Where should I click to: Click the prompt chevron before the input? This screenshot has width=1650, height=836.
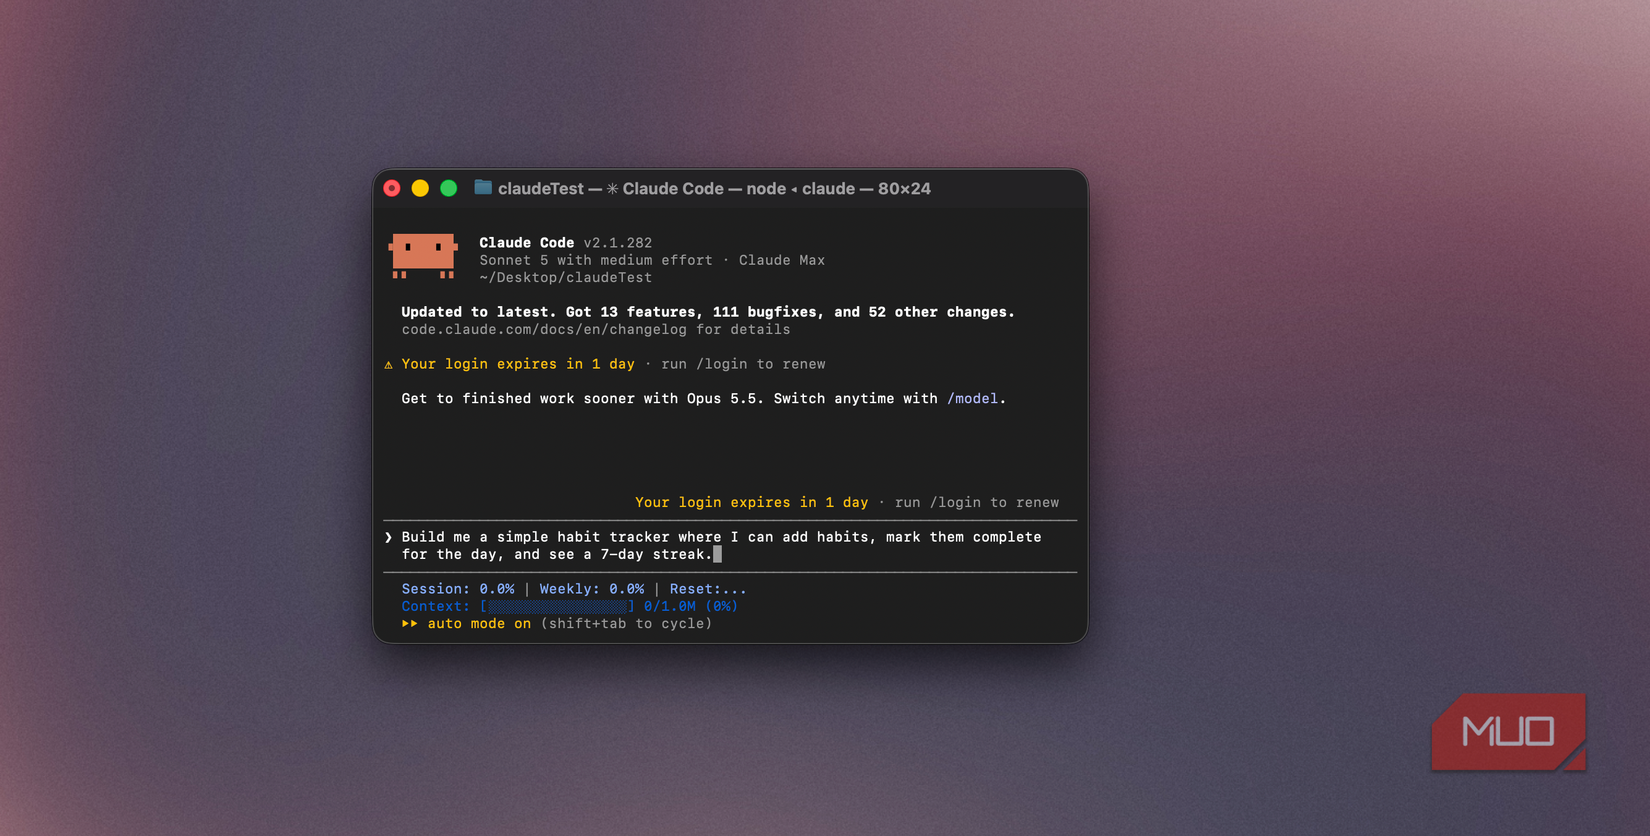coord(388,537)
